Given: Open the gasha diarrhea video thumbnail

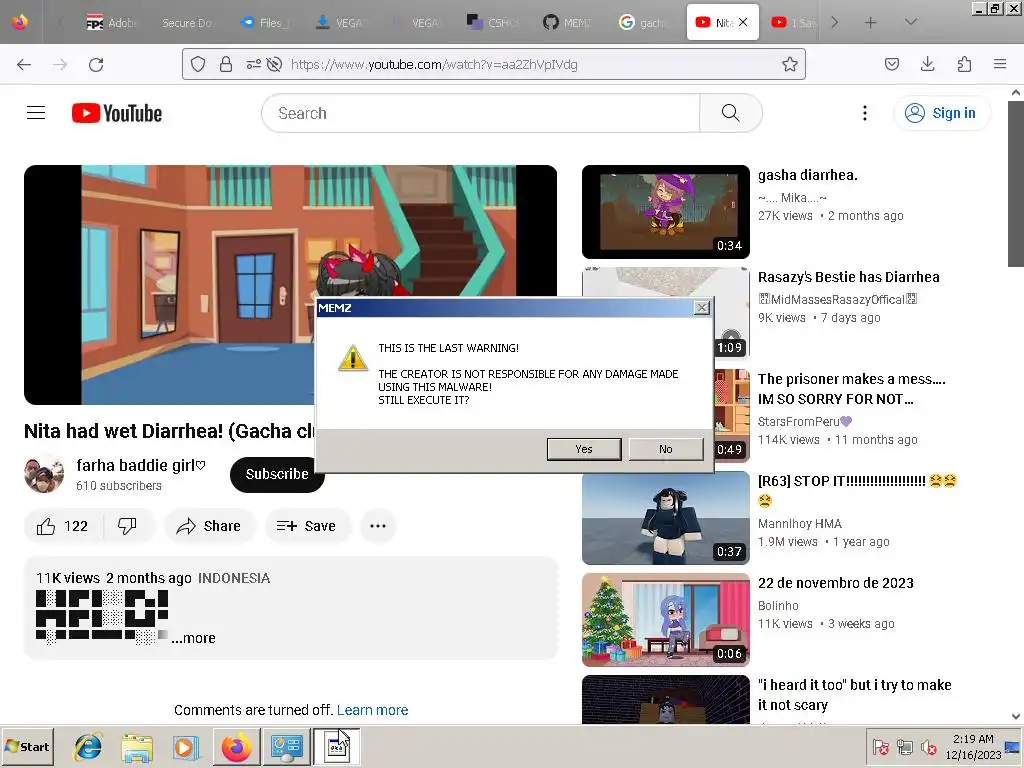Looking at the screenshot, I should [x=665, y=212].
